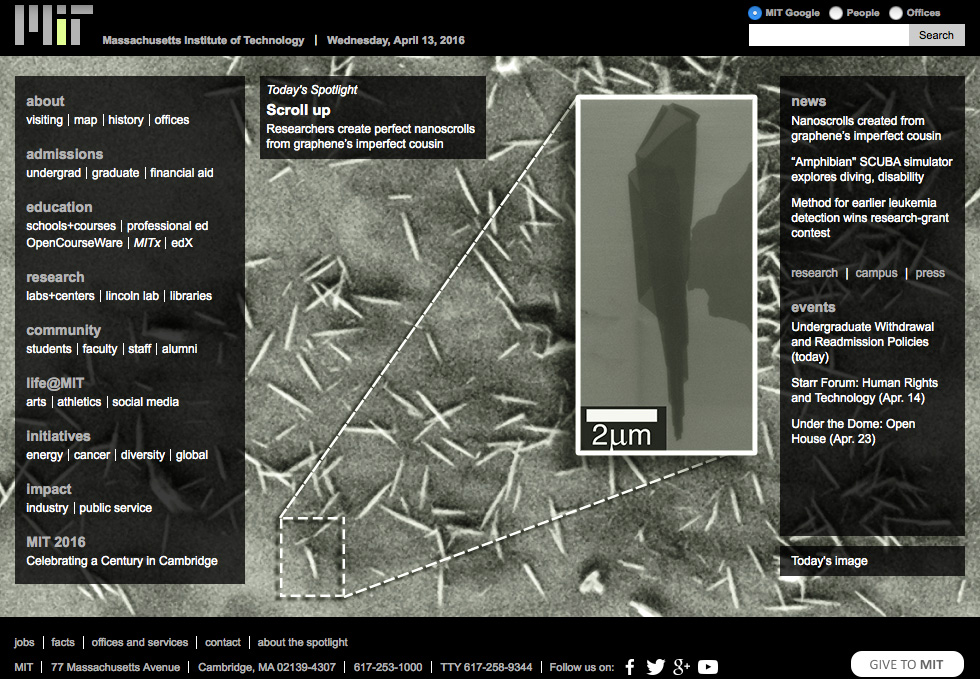Open the 'staff' link
The width and height of the screenshot is (980, 679).
point(139,349)
